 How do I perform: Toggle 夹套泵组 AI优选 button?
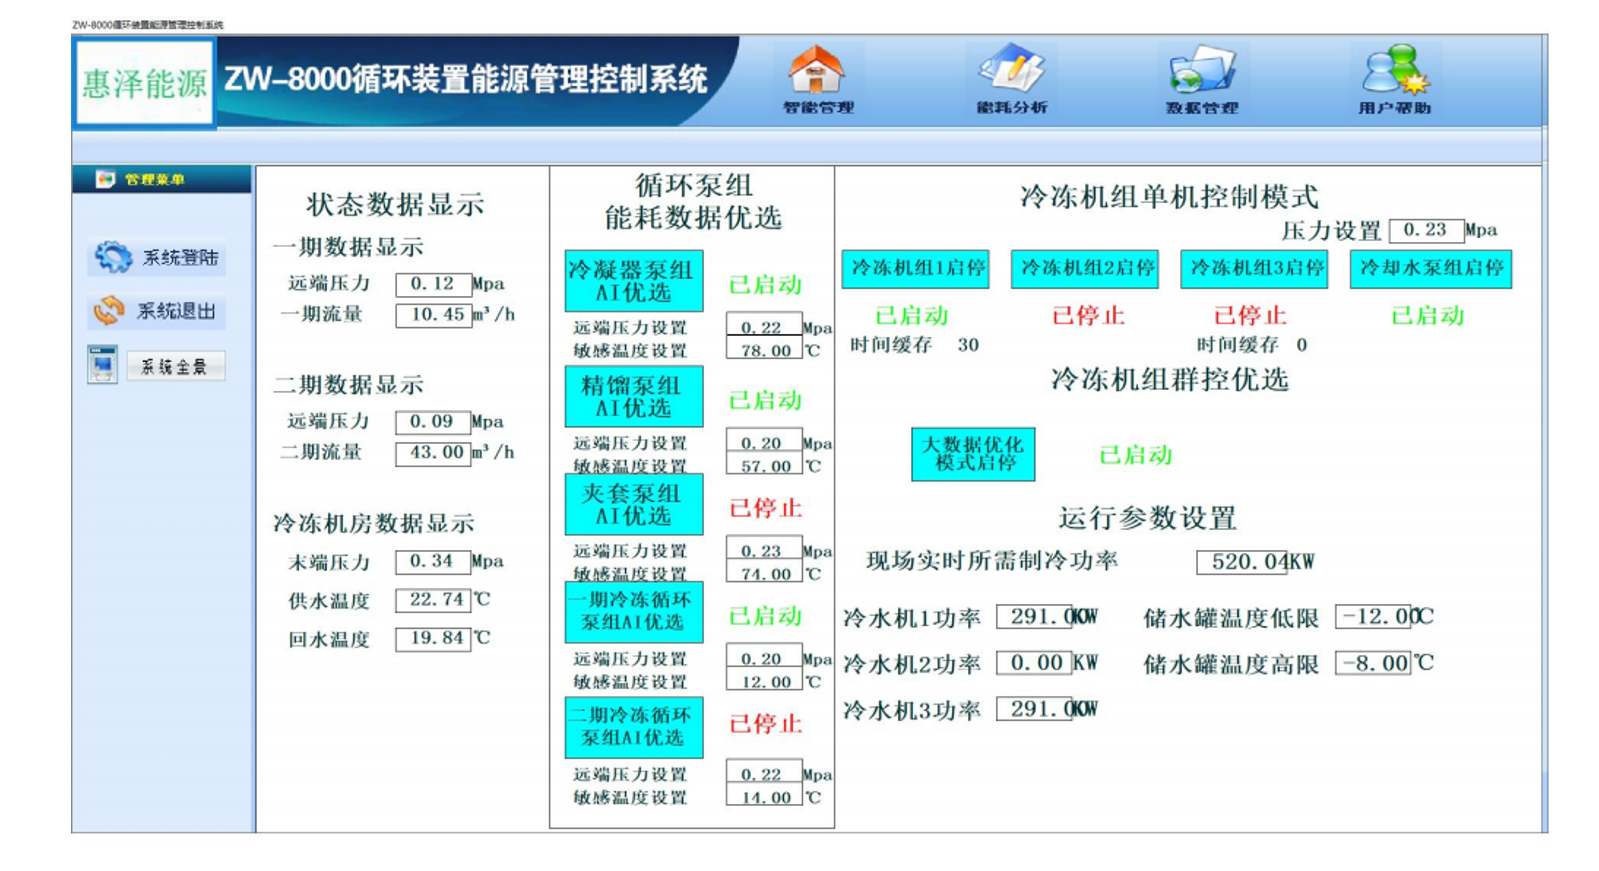633,505
